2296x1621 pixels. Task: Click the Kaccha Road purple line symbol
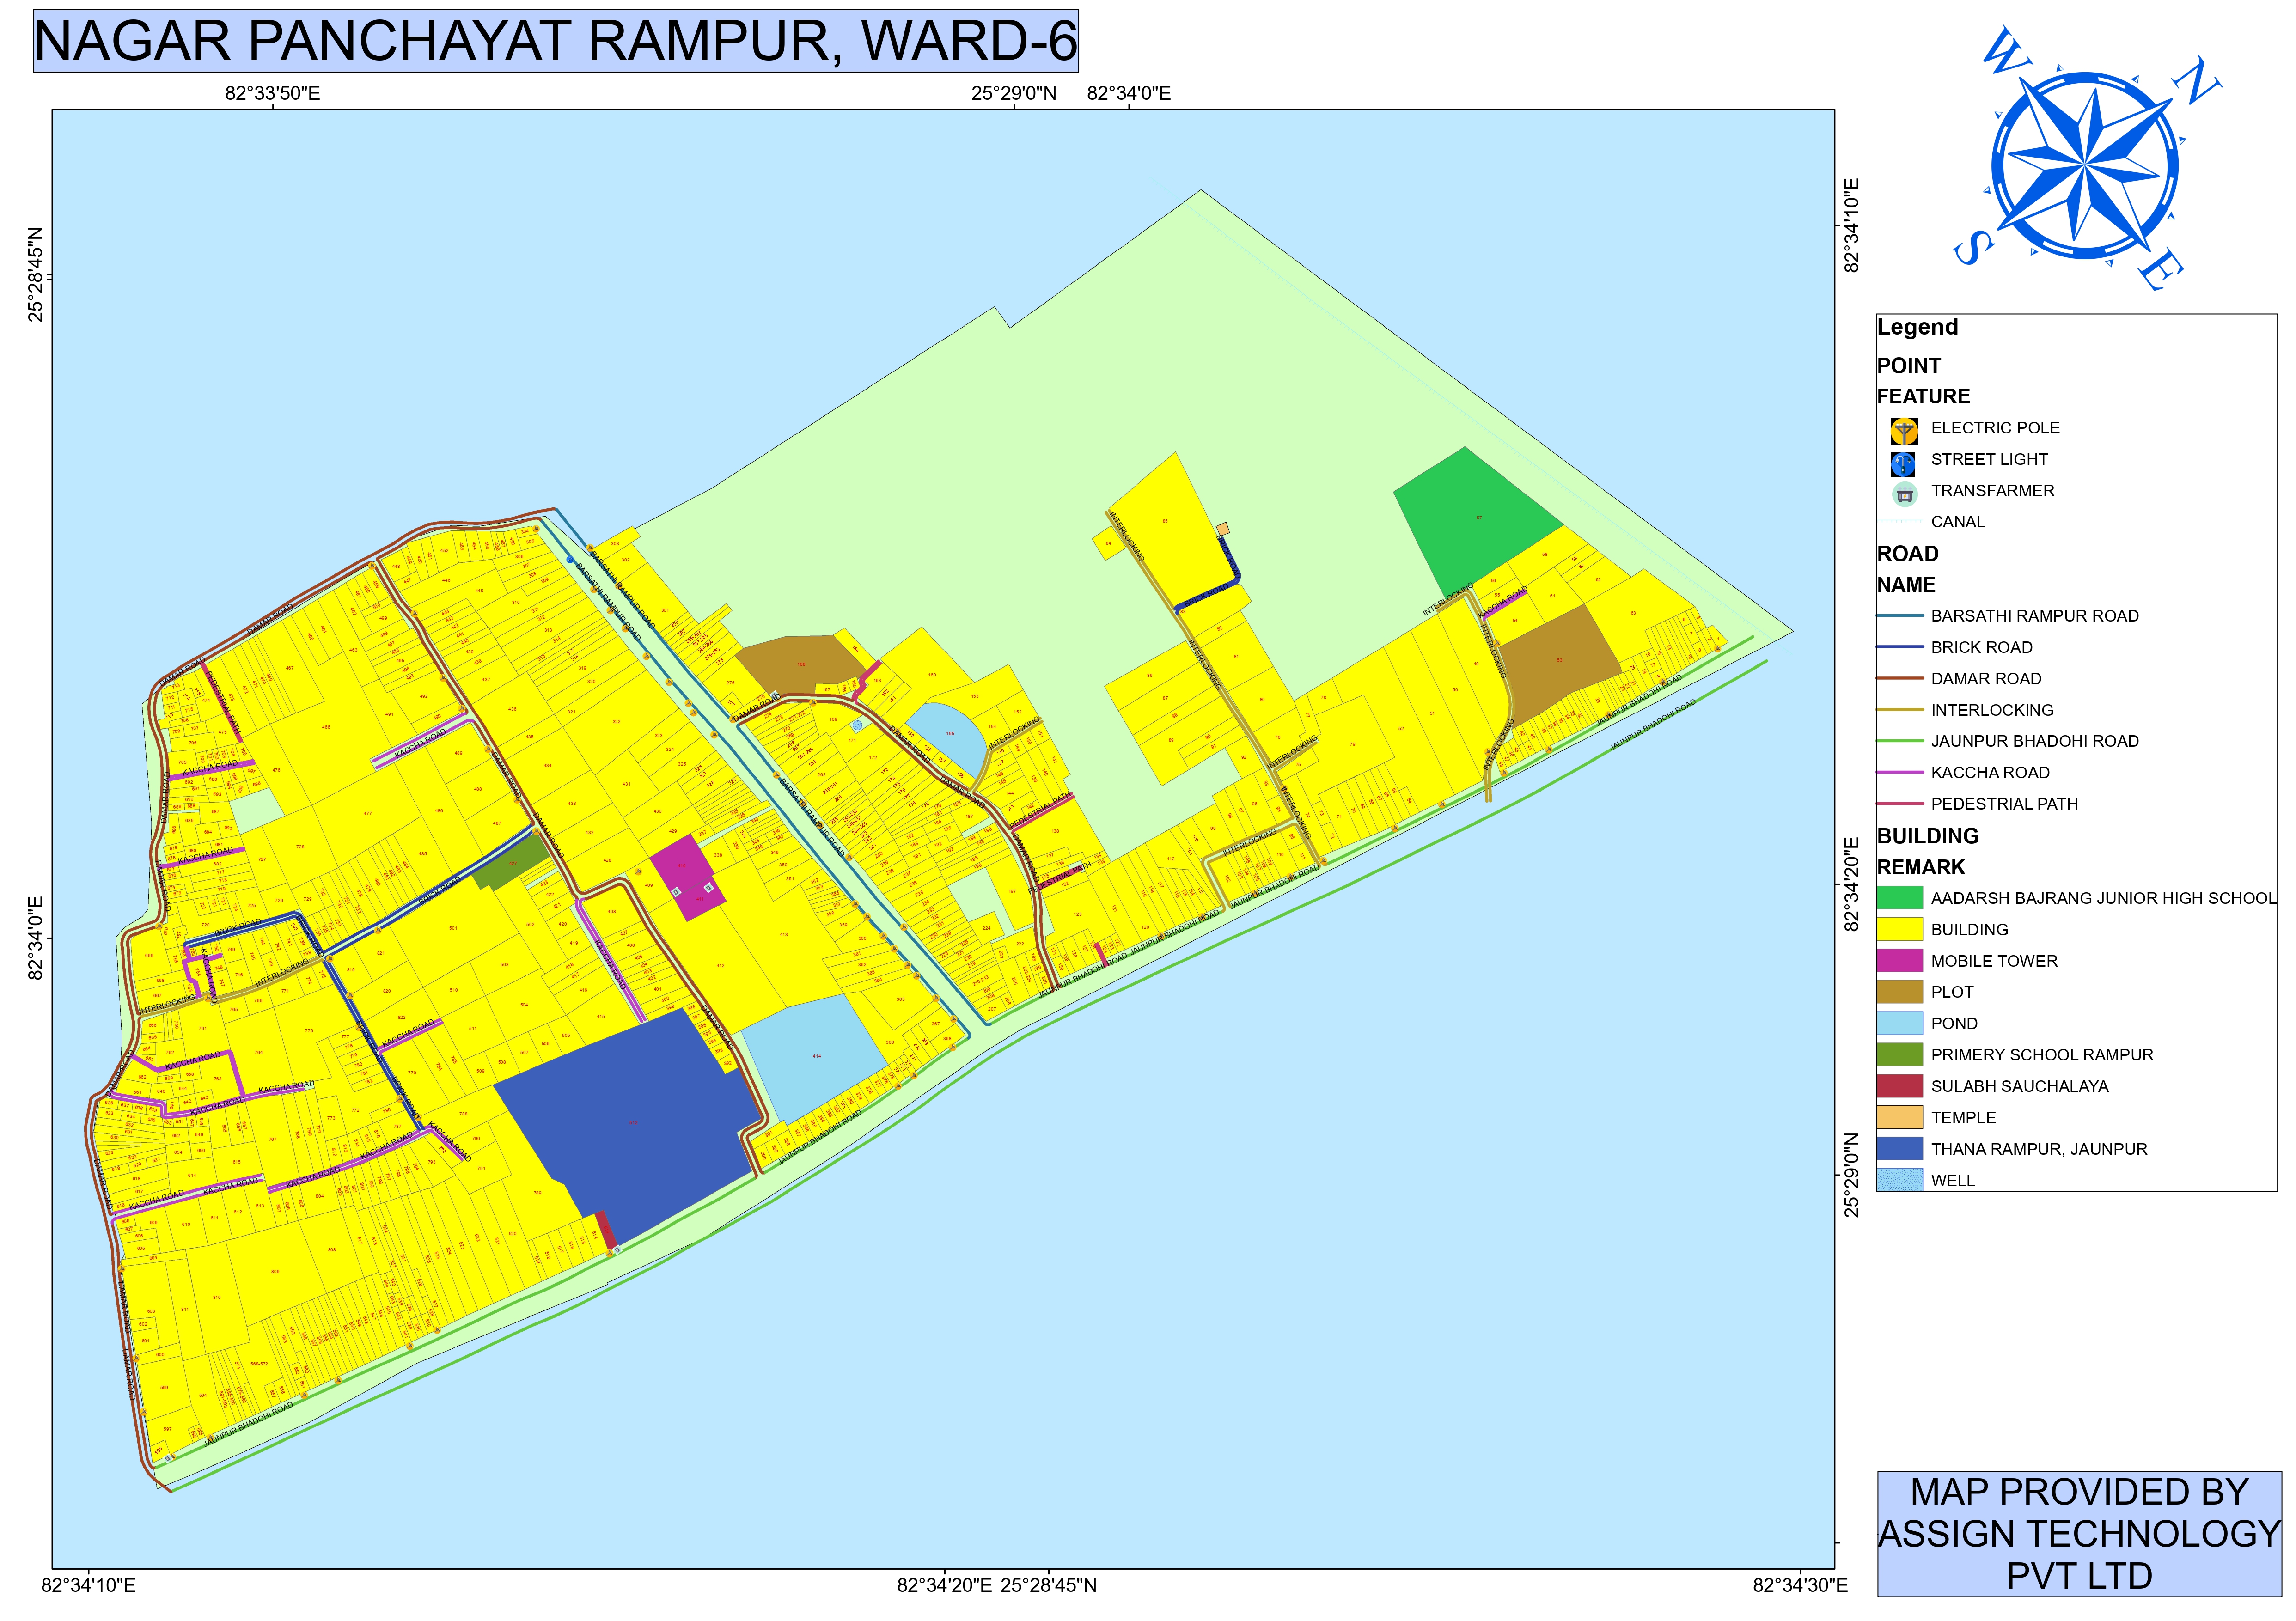point(1899,772)
